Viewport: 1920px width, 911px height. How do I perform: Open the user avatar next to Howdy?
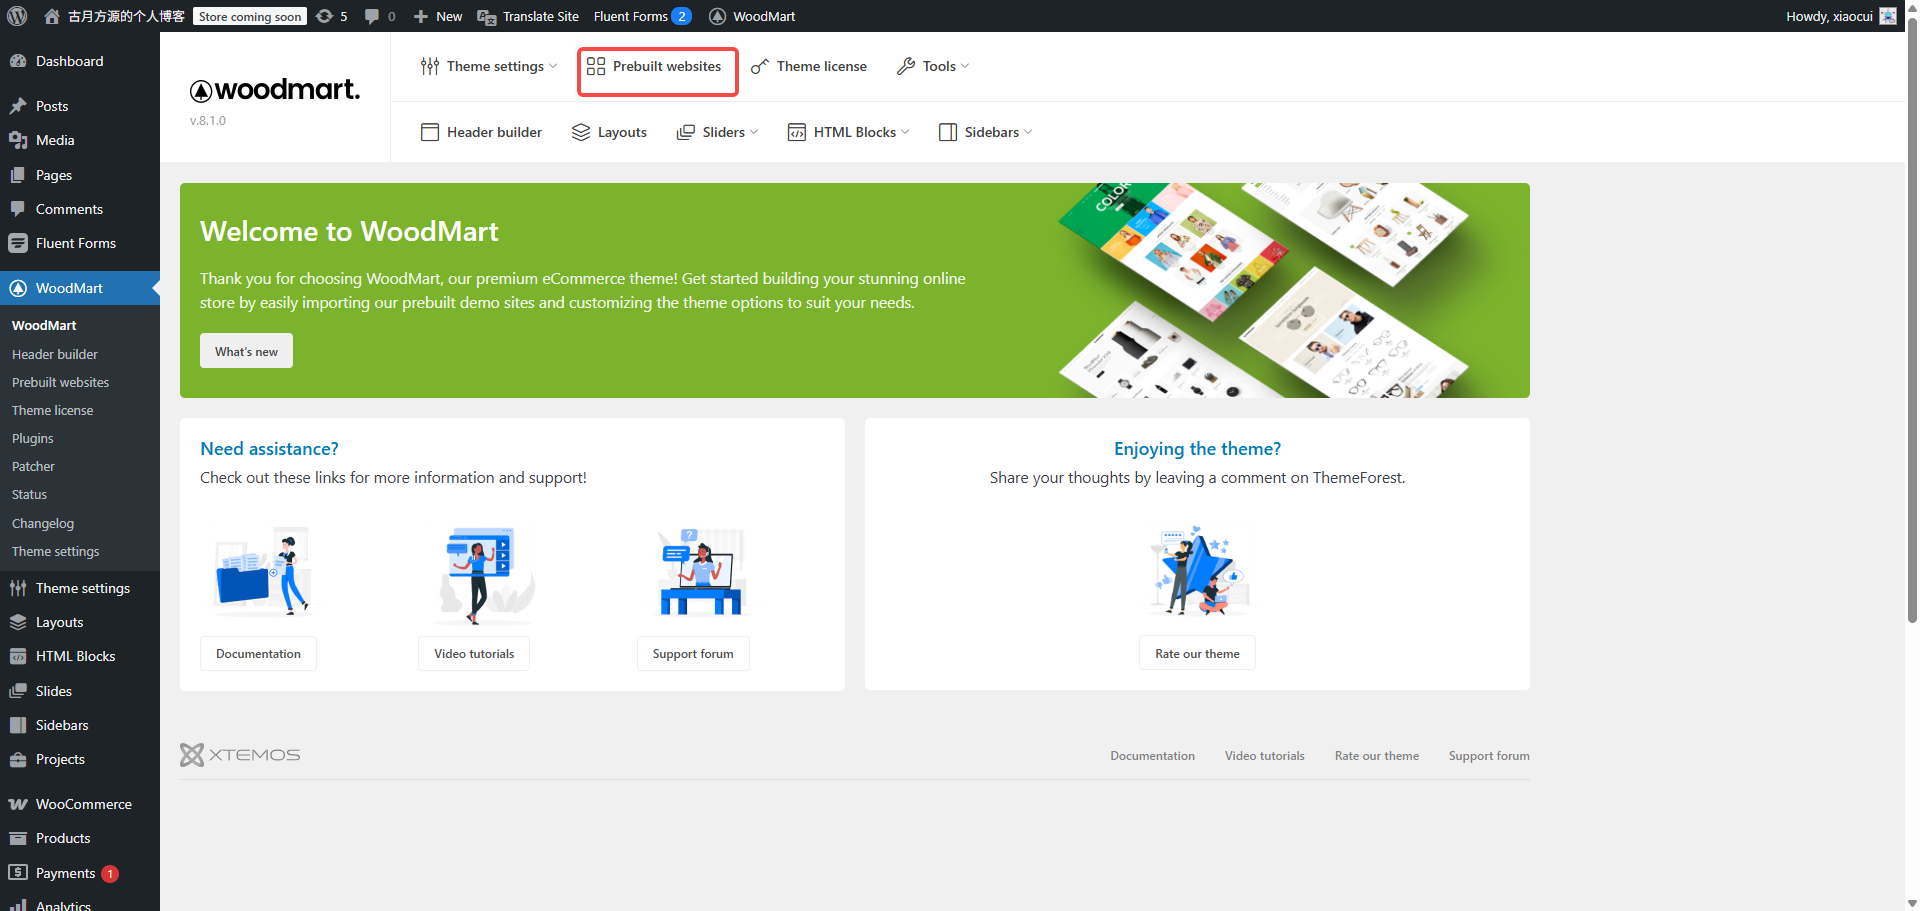tap(1887, 16)
